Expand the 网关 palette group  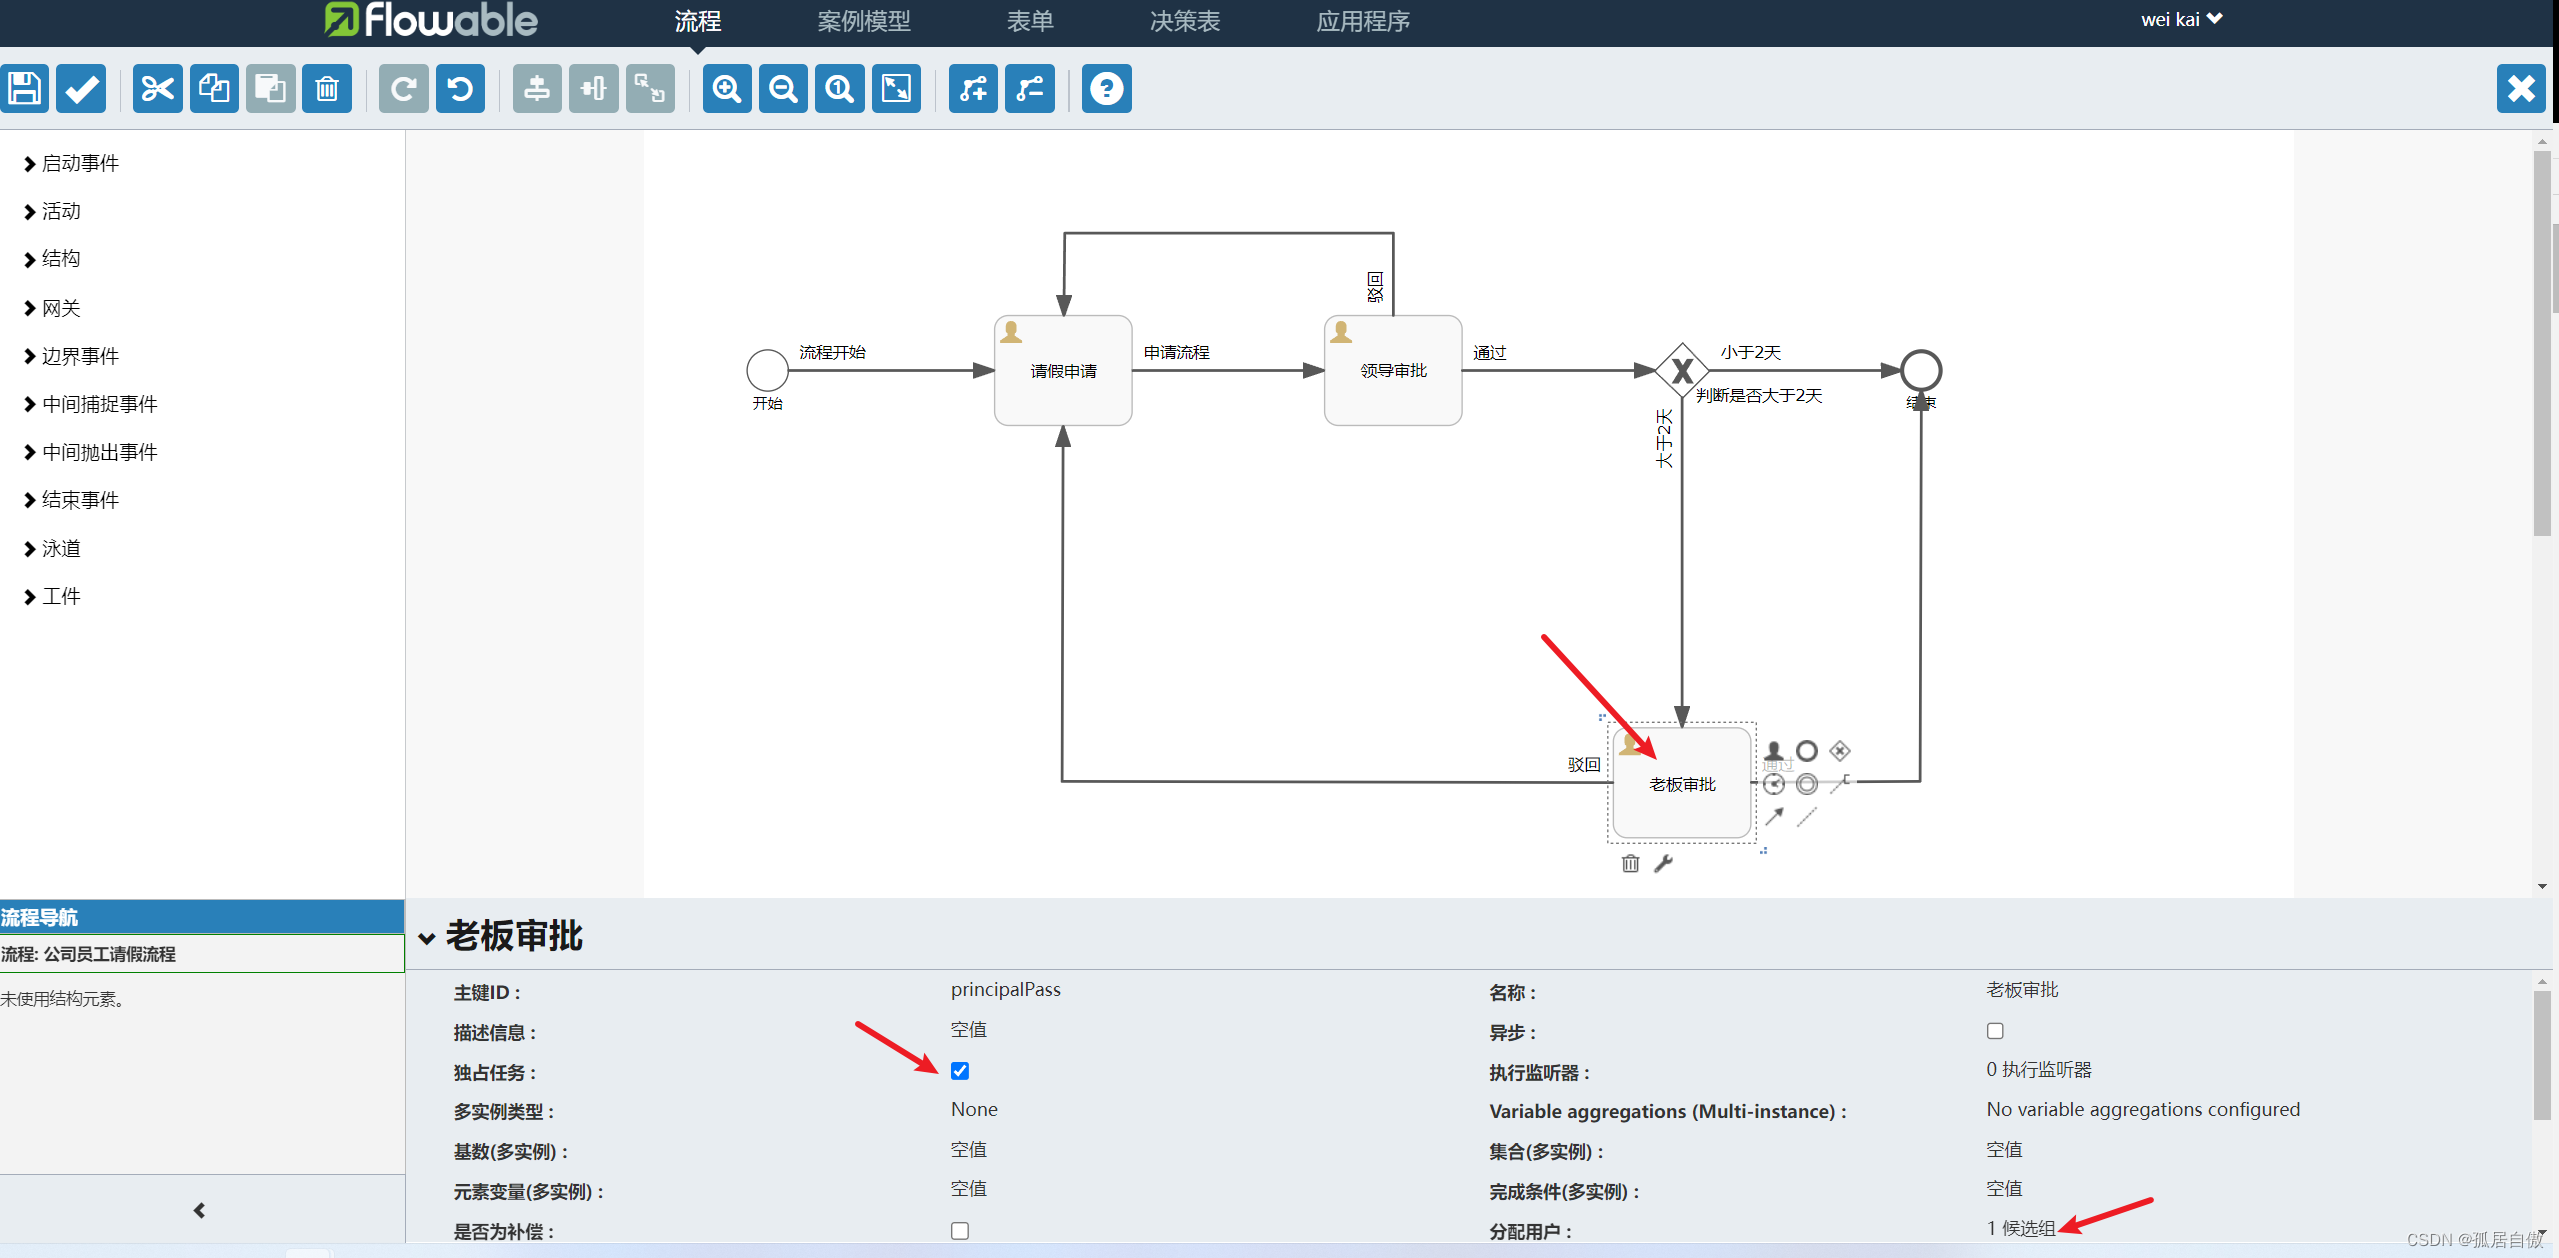point(53,308)
